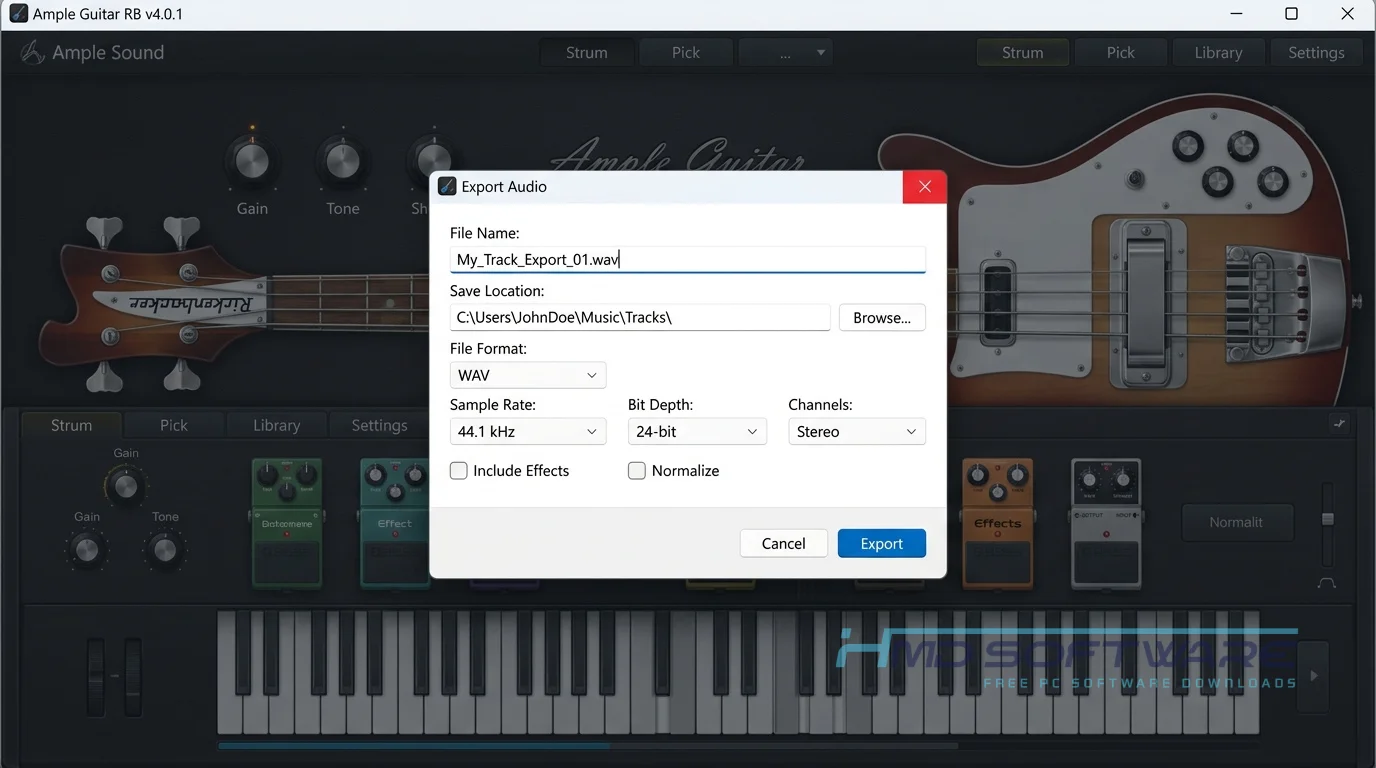Open the File Format WAV dropdown
Screen dimensions: 1376x768
pos(528,375)
